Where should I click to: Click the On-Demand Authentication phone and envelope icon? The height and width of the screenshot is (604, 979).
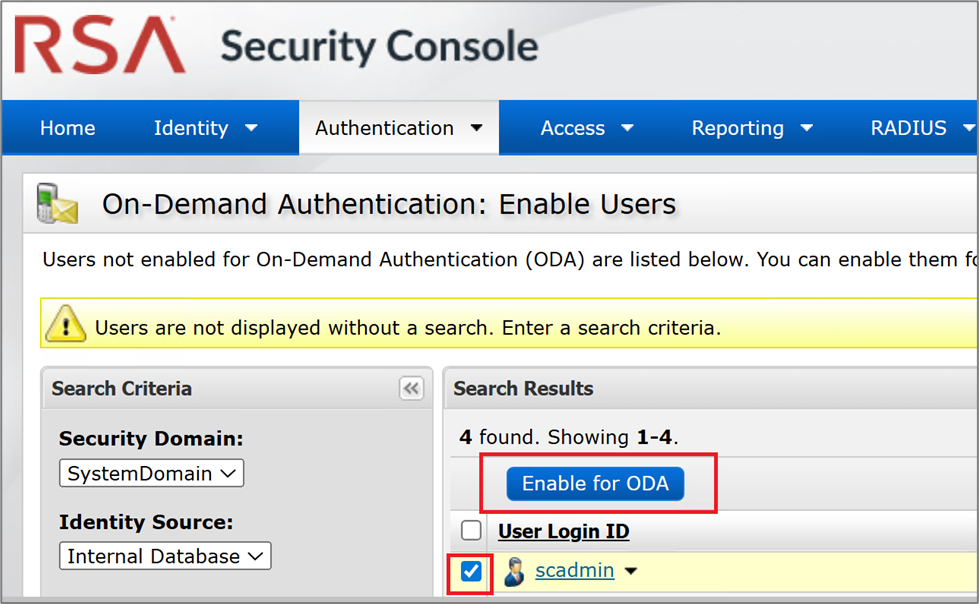tap(57, 204)
